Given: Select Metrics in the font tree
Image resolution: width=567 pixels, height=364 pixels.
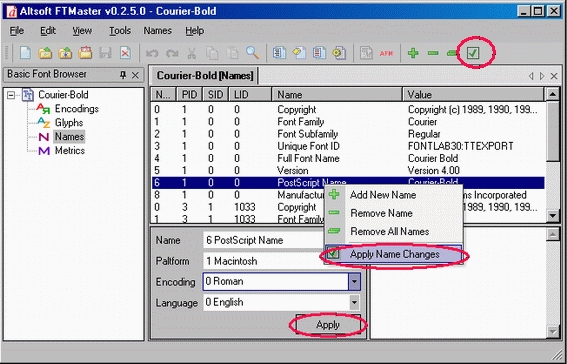Looking at the screenshot, I should coord(69,150).
